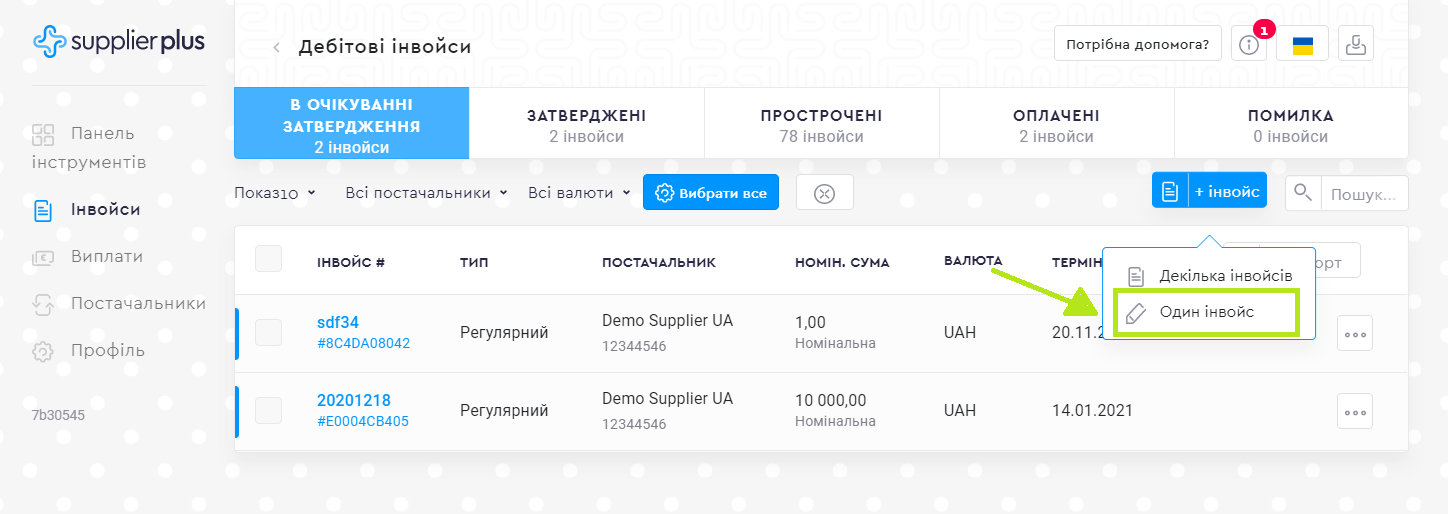Click the clear selection X icon button

click(x=824, y=193)
